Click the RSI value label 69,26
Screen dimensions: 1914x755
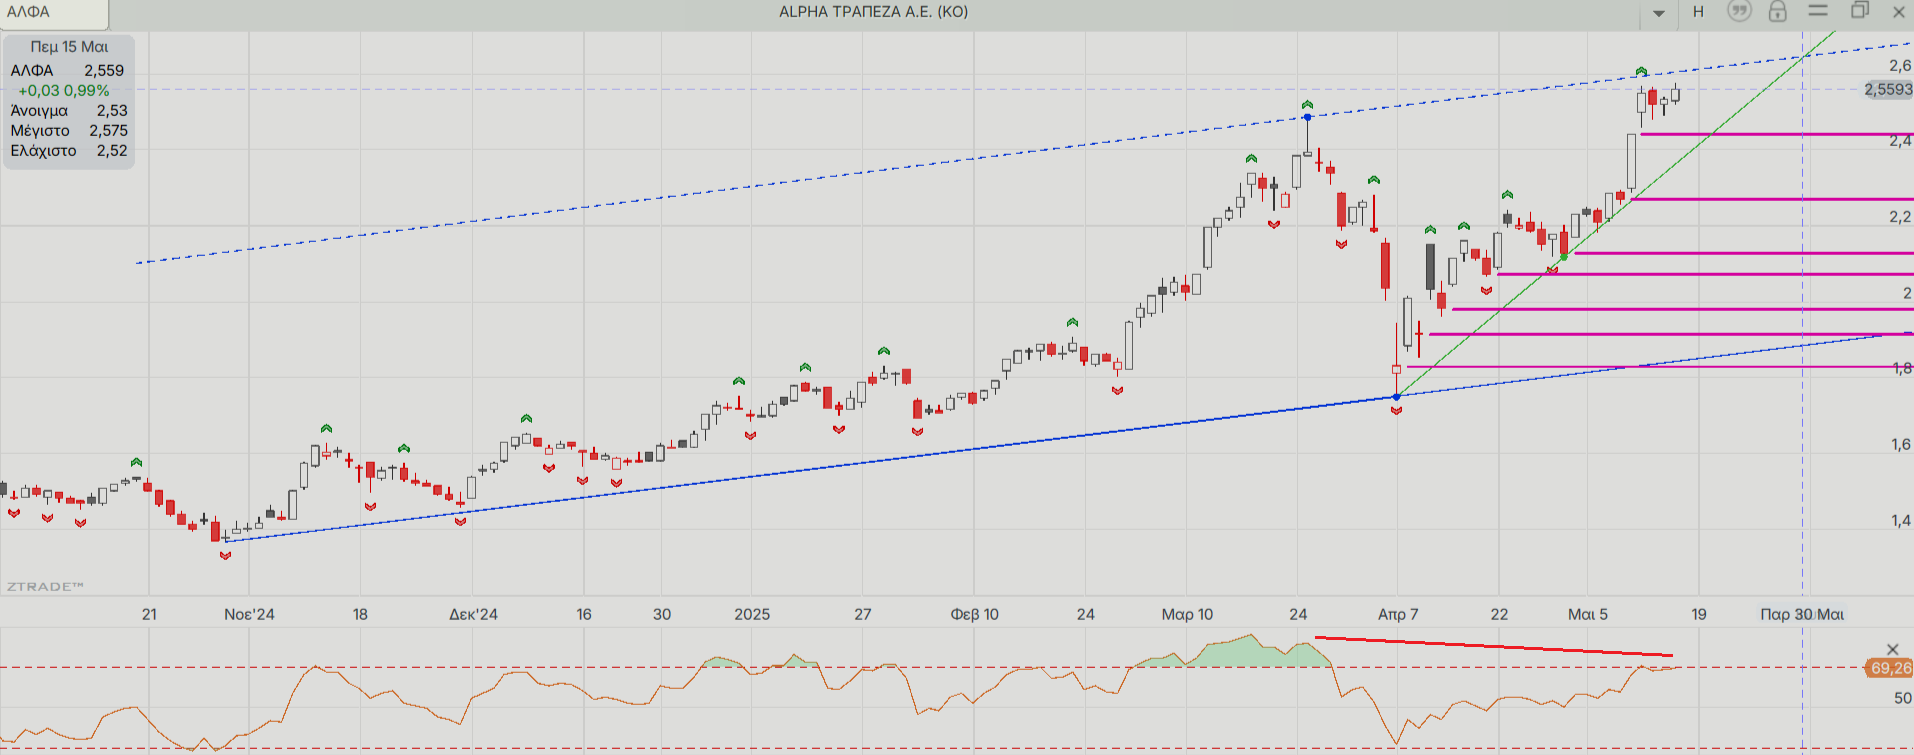(x=1889, y=668)
